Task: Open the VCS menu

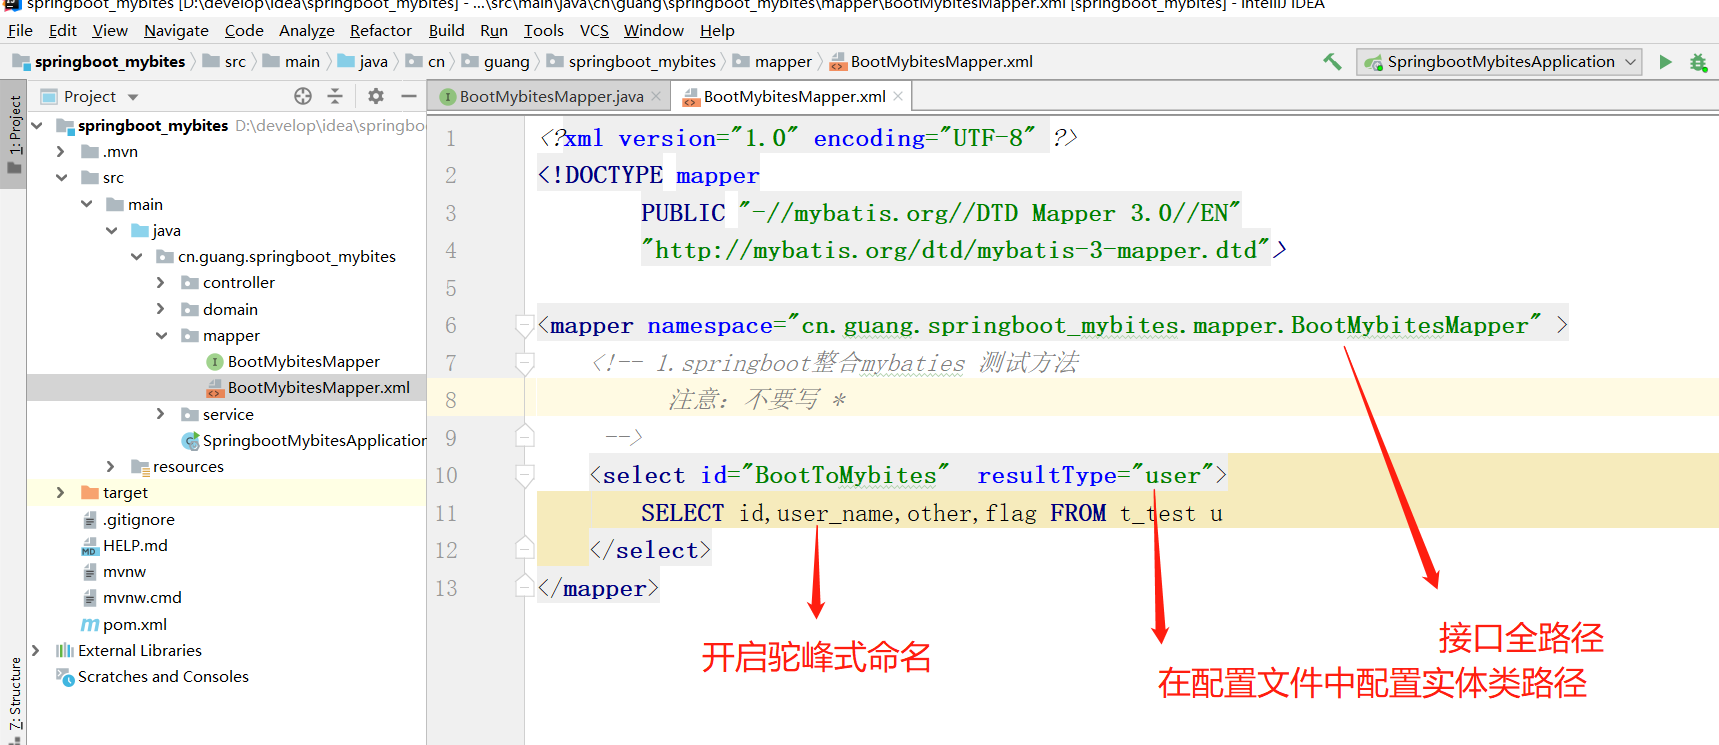Action: (x=594, y=30)
